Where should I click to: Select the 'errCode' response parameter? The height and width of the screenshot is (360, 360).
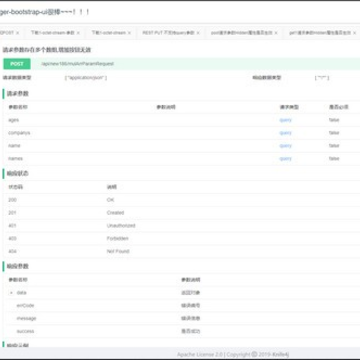pos(25,305)
